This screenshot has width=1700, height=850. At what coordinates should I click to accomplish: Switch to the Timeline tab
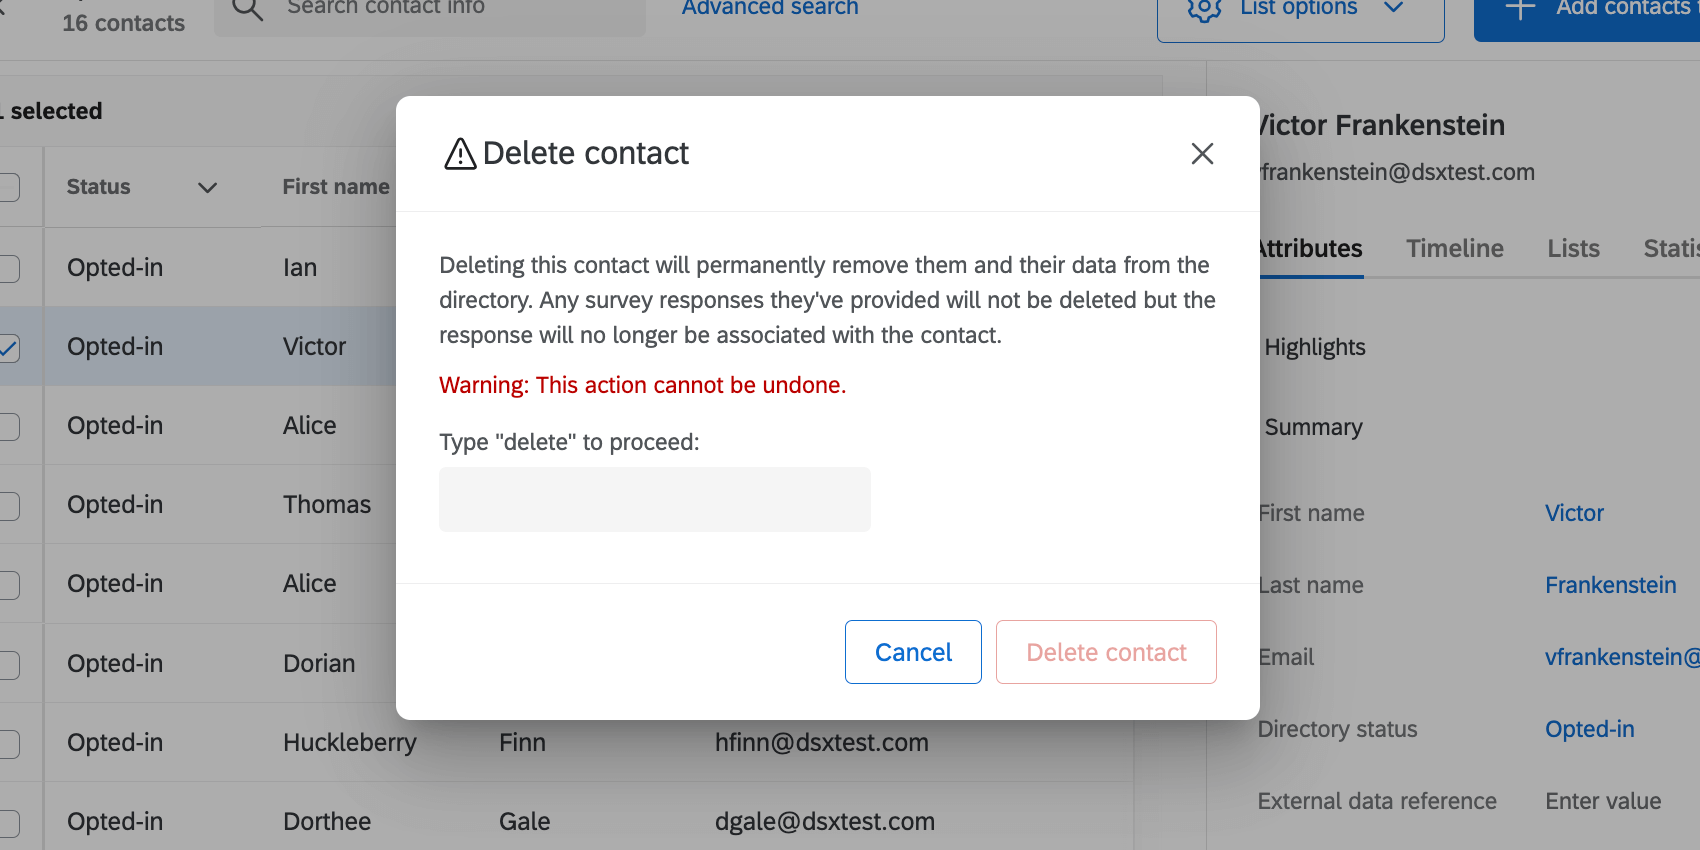(x=1455, y=248)
